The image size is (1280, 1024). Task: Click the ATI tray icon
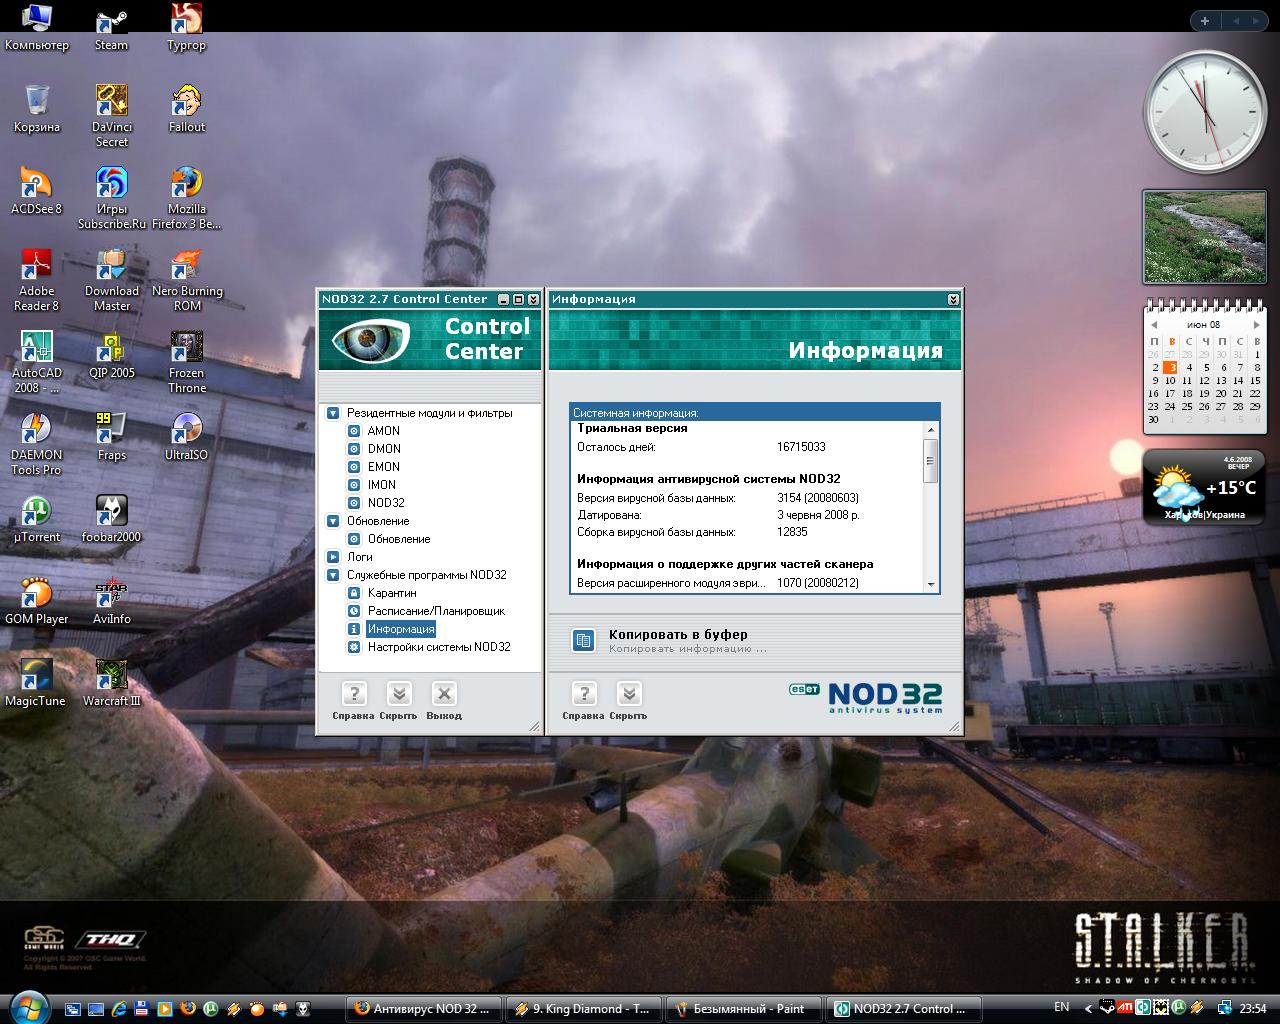(1126, 1008)
